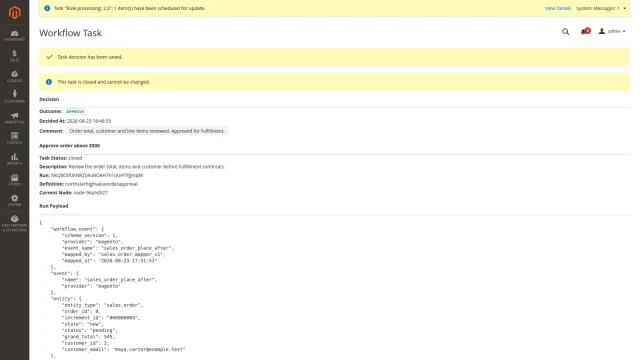Click the Current Node value
Screen dimensions: 640x360
pyautogui.click(x=91, y=193)
